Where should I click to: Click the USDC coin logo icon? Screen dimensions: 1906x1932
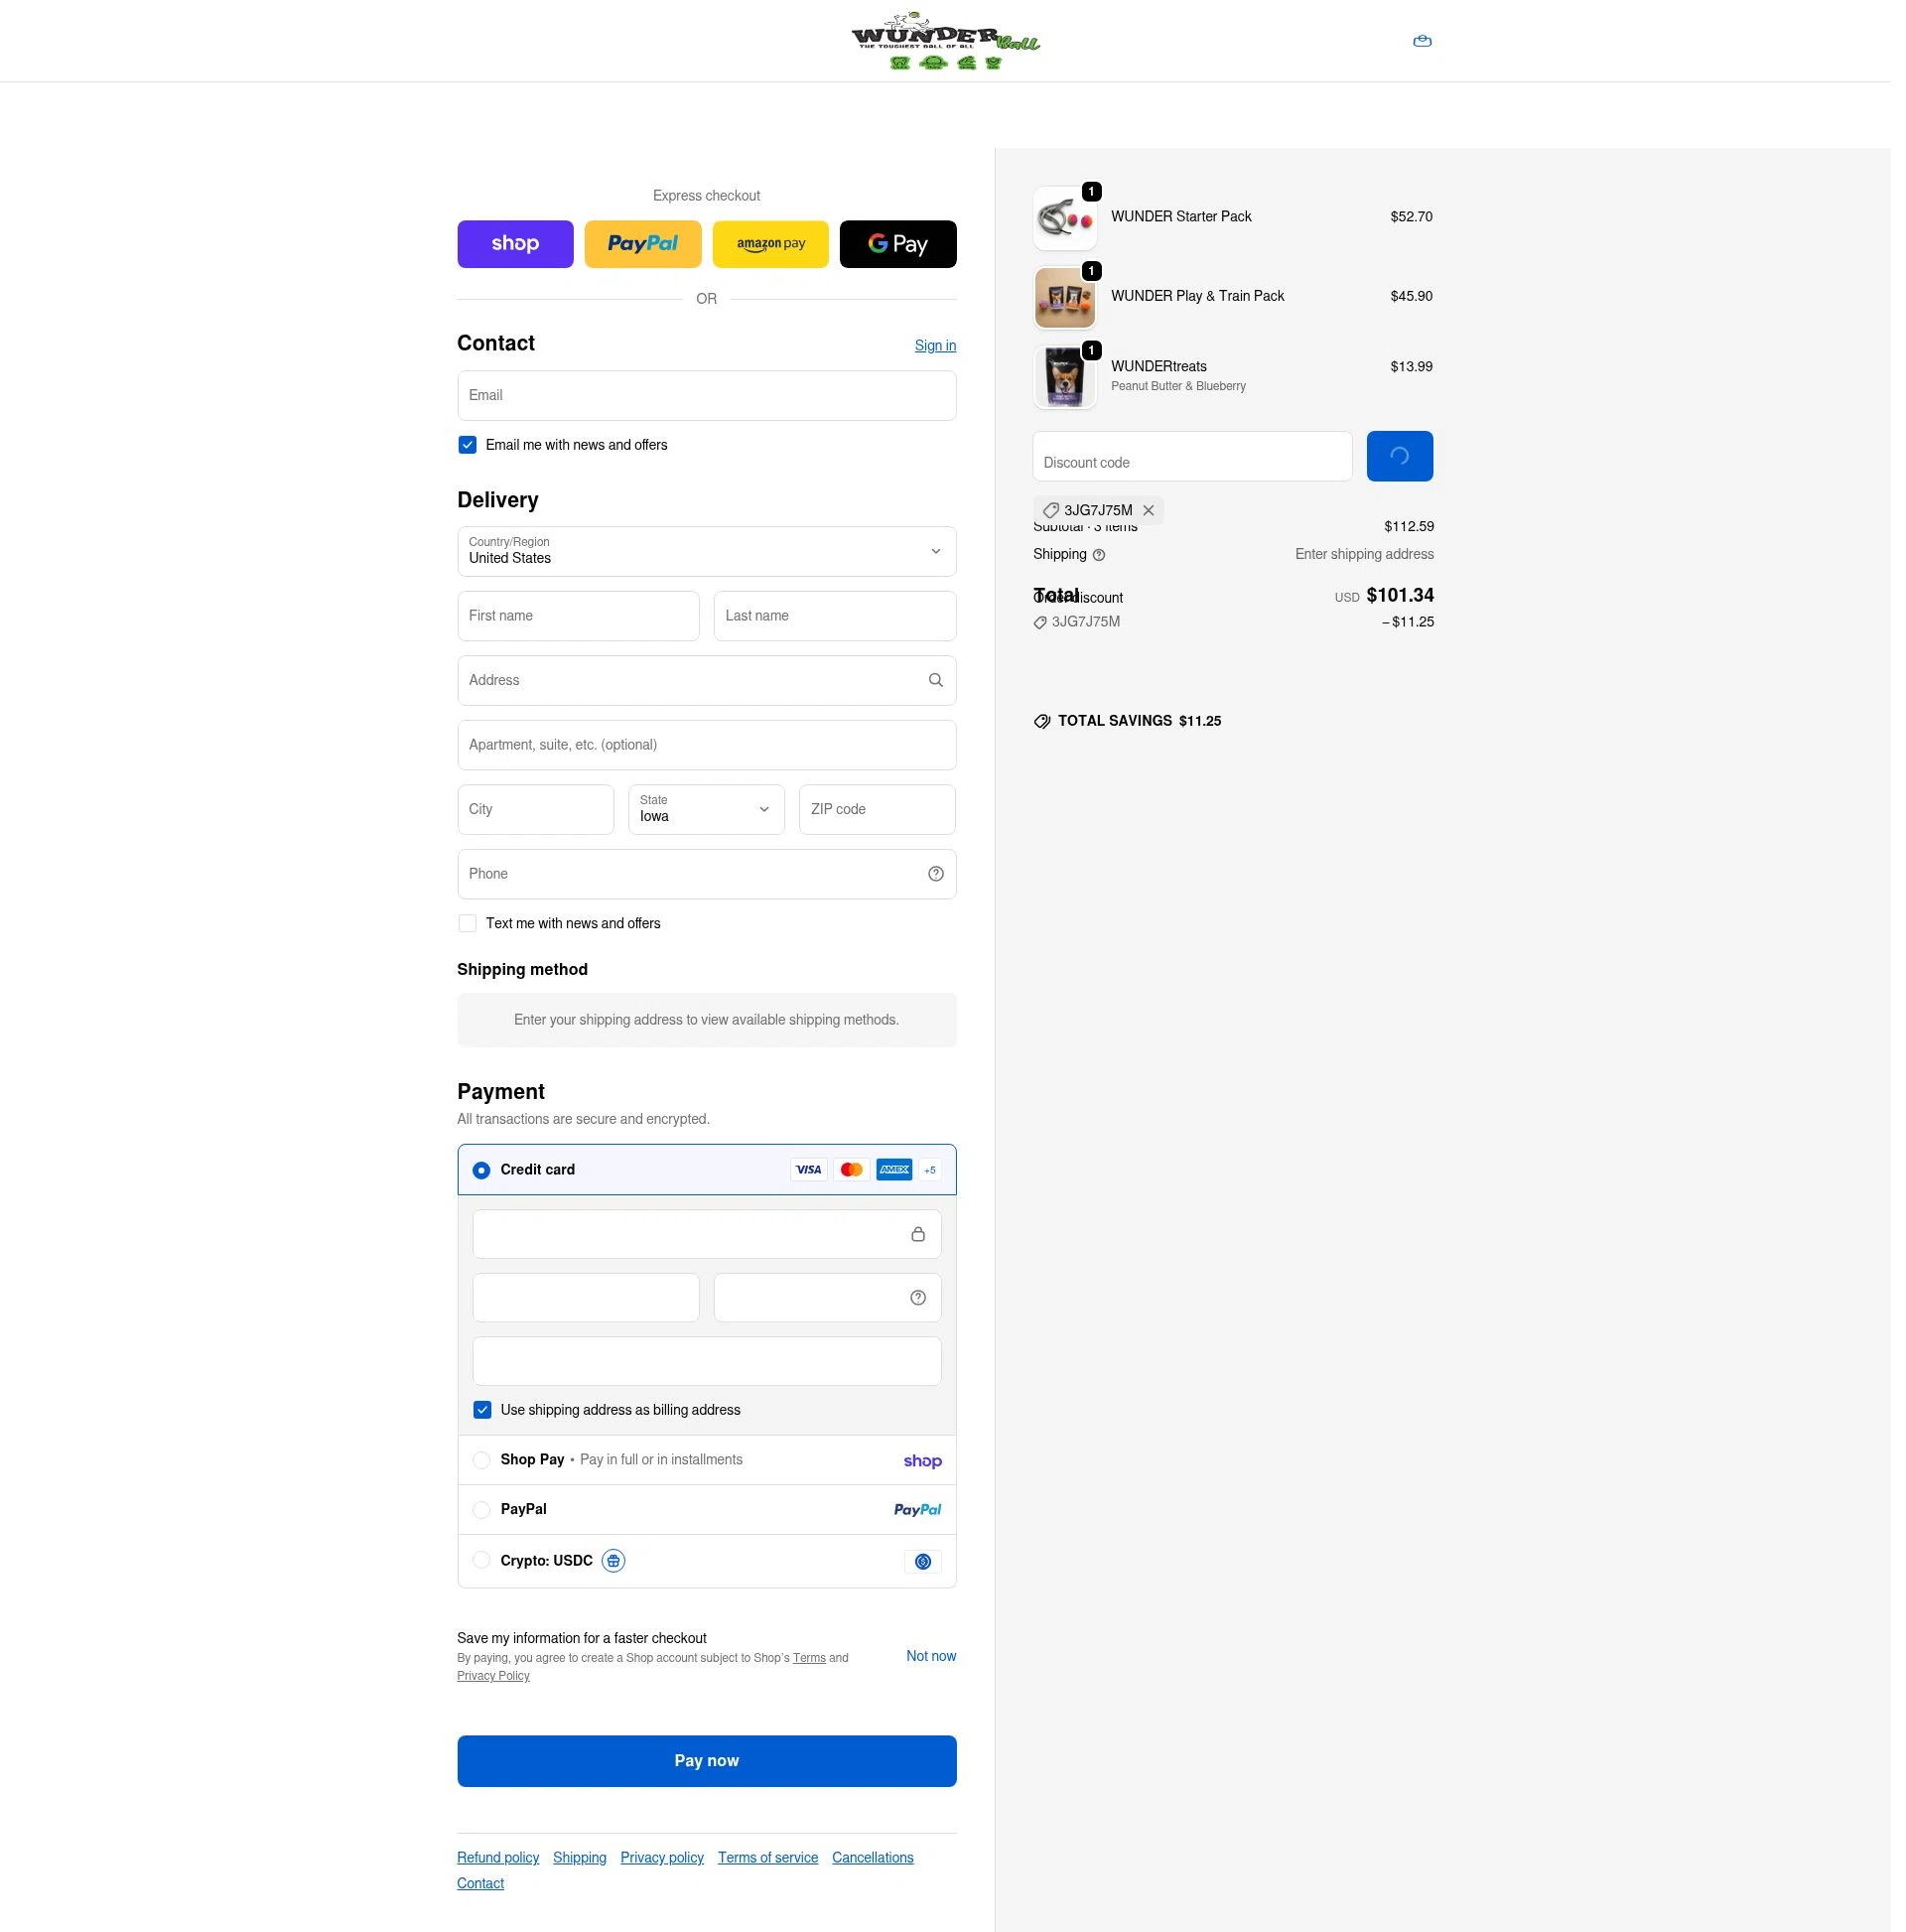pyautogui.click(x=923, y=1562)
